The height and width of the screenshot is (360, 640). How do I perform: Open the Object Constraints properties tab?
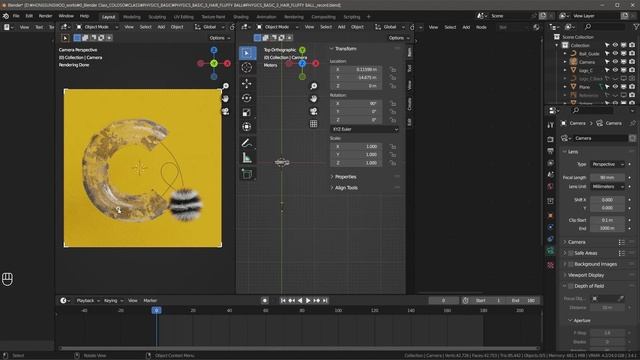(550, 239)
